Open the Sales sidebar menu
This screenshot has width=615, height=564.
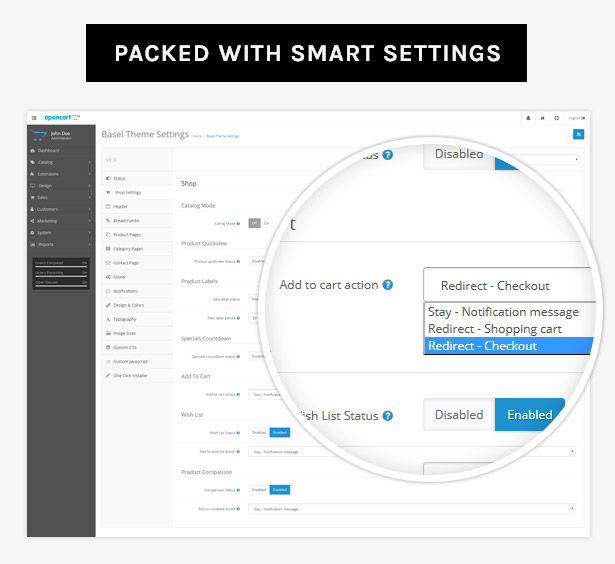[x=61, y=197]
